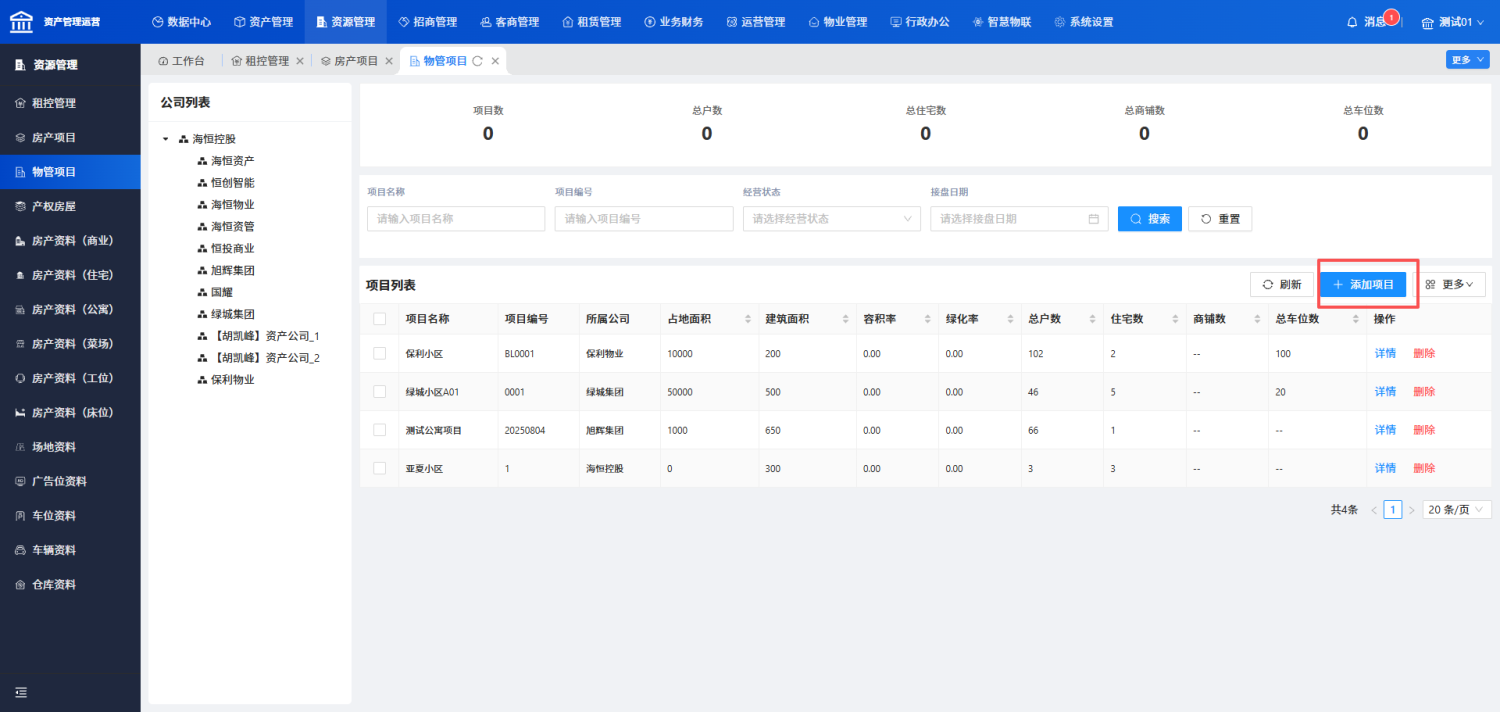The image size is (1500, 712).
Task: Open the 20 条/页 page size dropdown
Action: pyautogui.click(x=1457, y=510)
